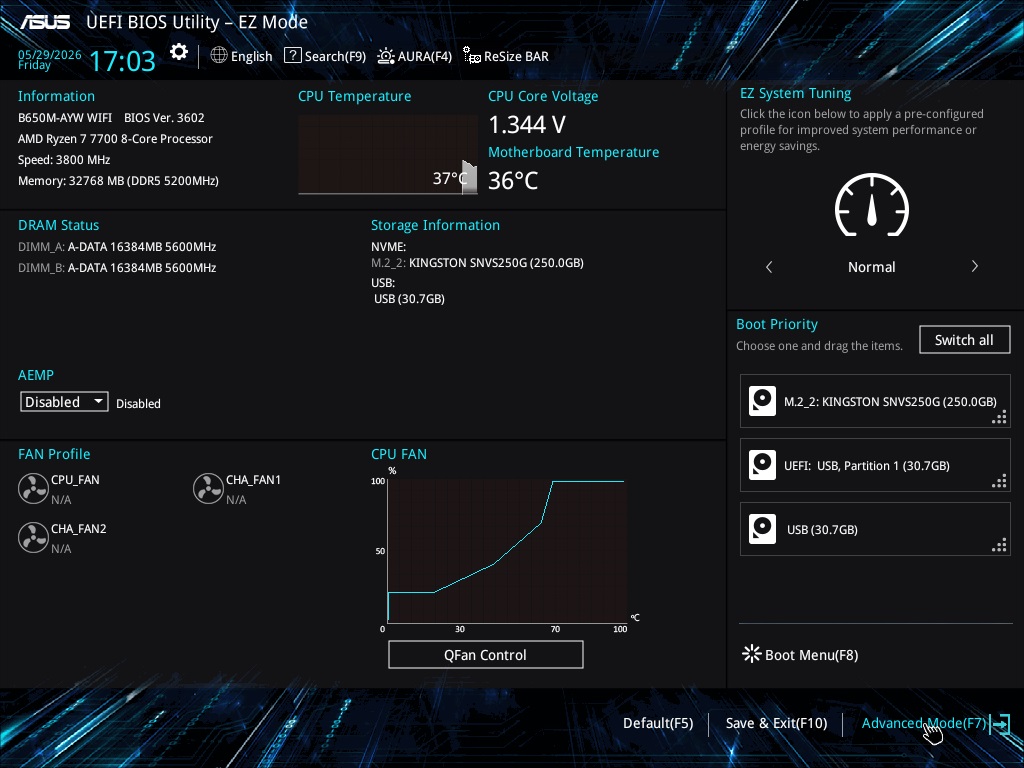Click DIMM_B A-DATA 16384MB entry
This screenshot has width=1024, height=768.
click(x=117, y=267)
